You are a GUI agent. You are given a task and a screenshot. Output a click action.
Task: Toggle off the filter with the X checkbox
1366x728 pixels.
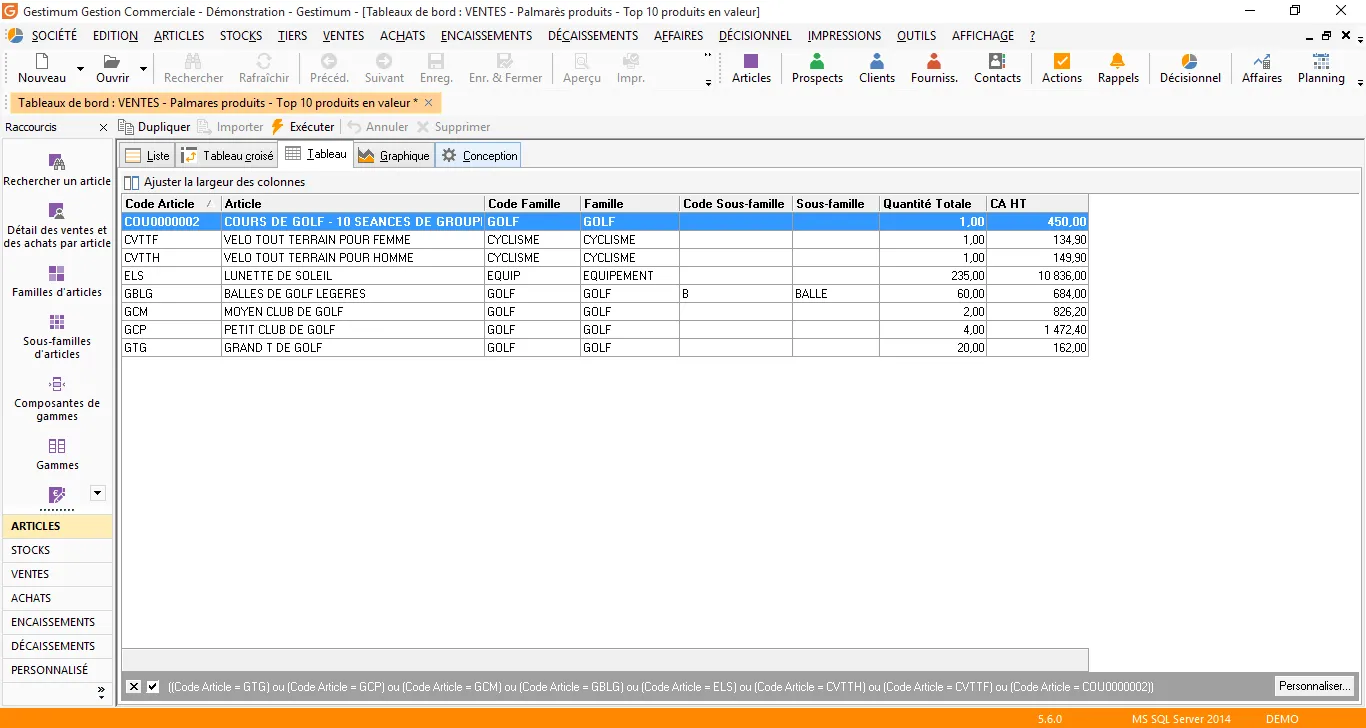click(x=133, y=686)
